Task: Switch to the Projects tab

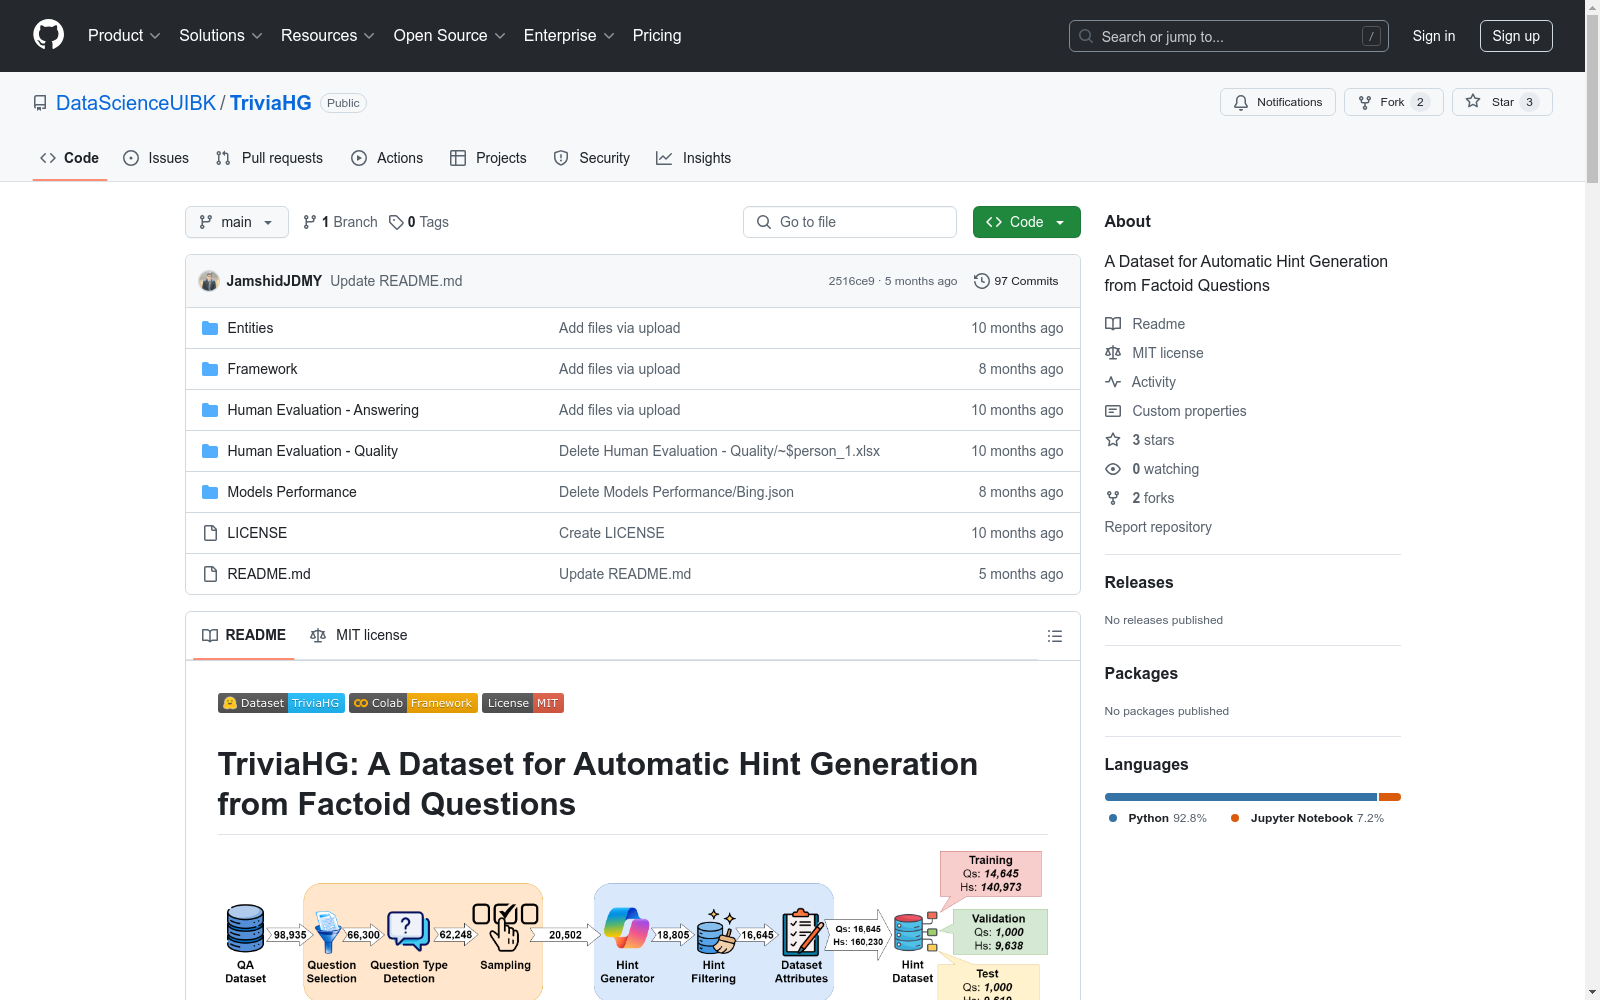Action: click(488, 158)
